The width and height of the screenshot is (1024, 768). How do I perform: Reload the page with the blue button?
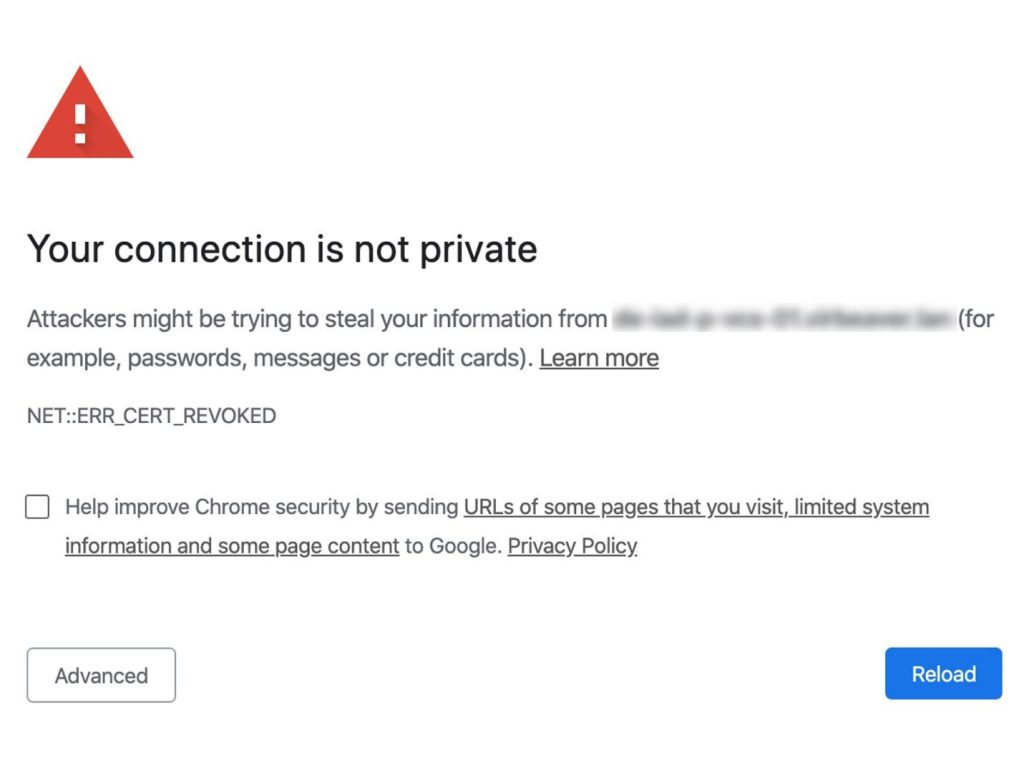pyautogui.click(x=944, y=673)
